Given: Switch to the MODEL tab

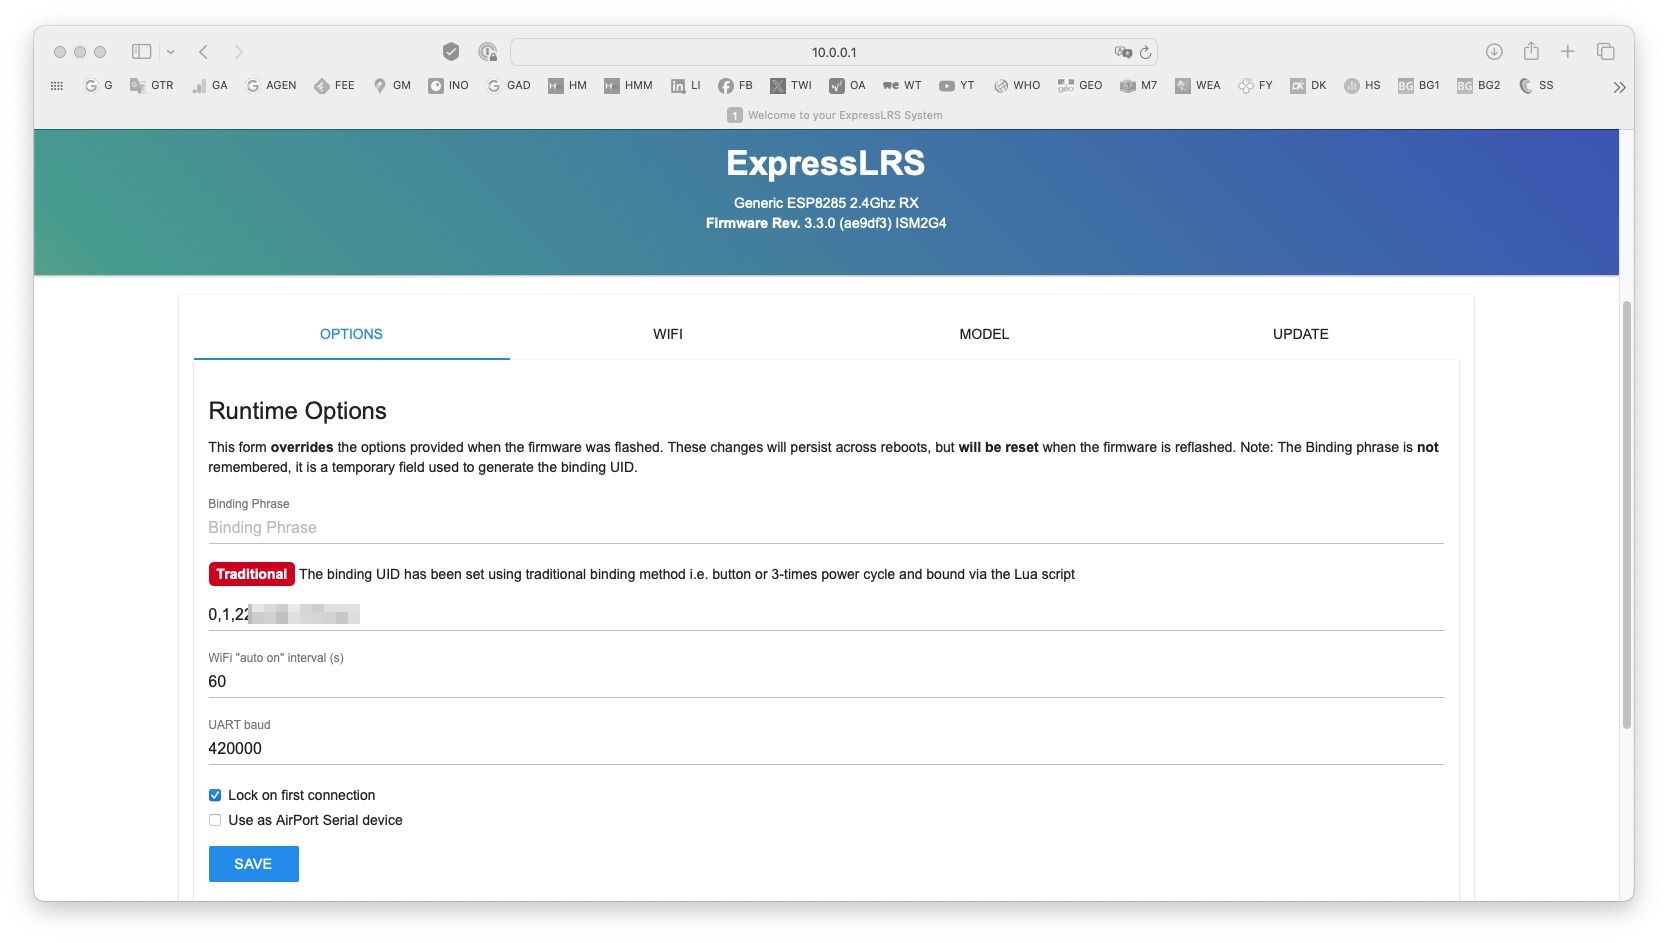Looking at the screenshot, I should coord(984,334).
